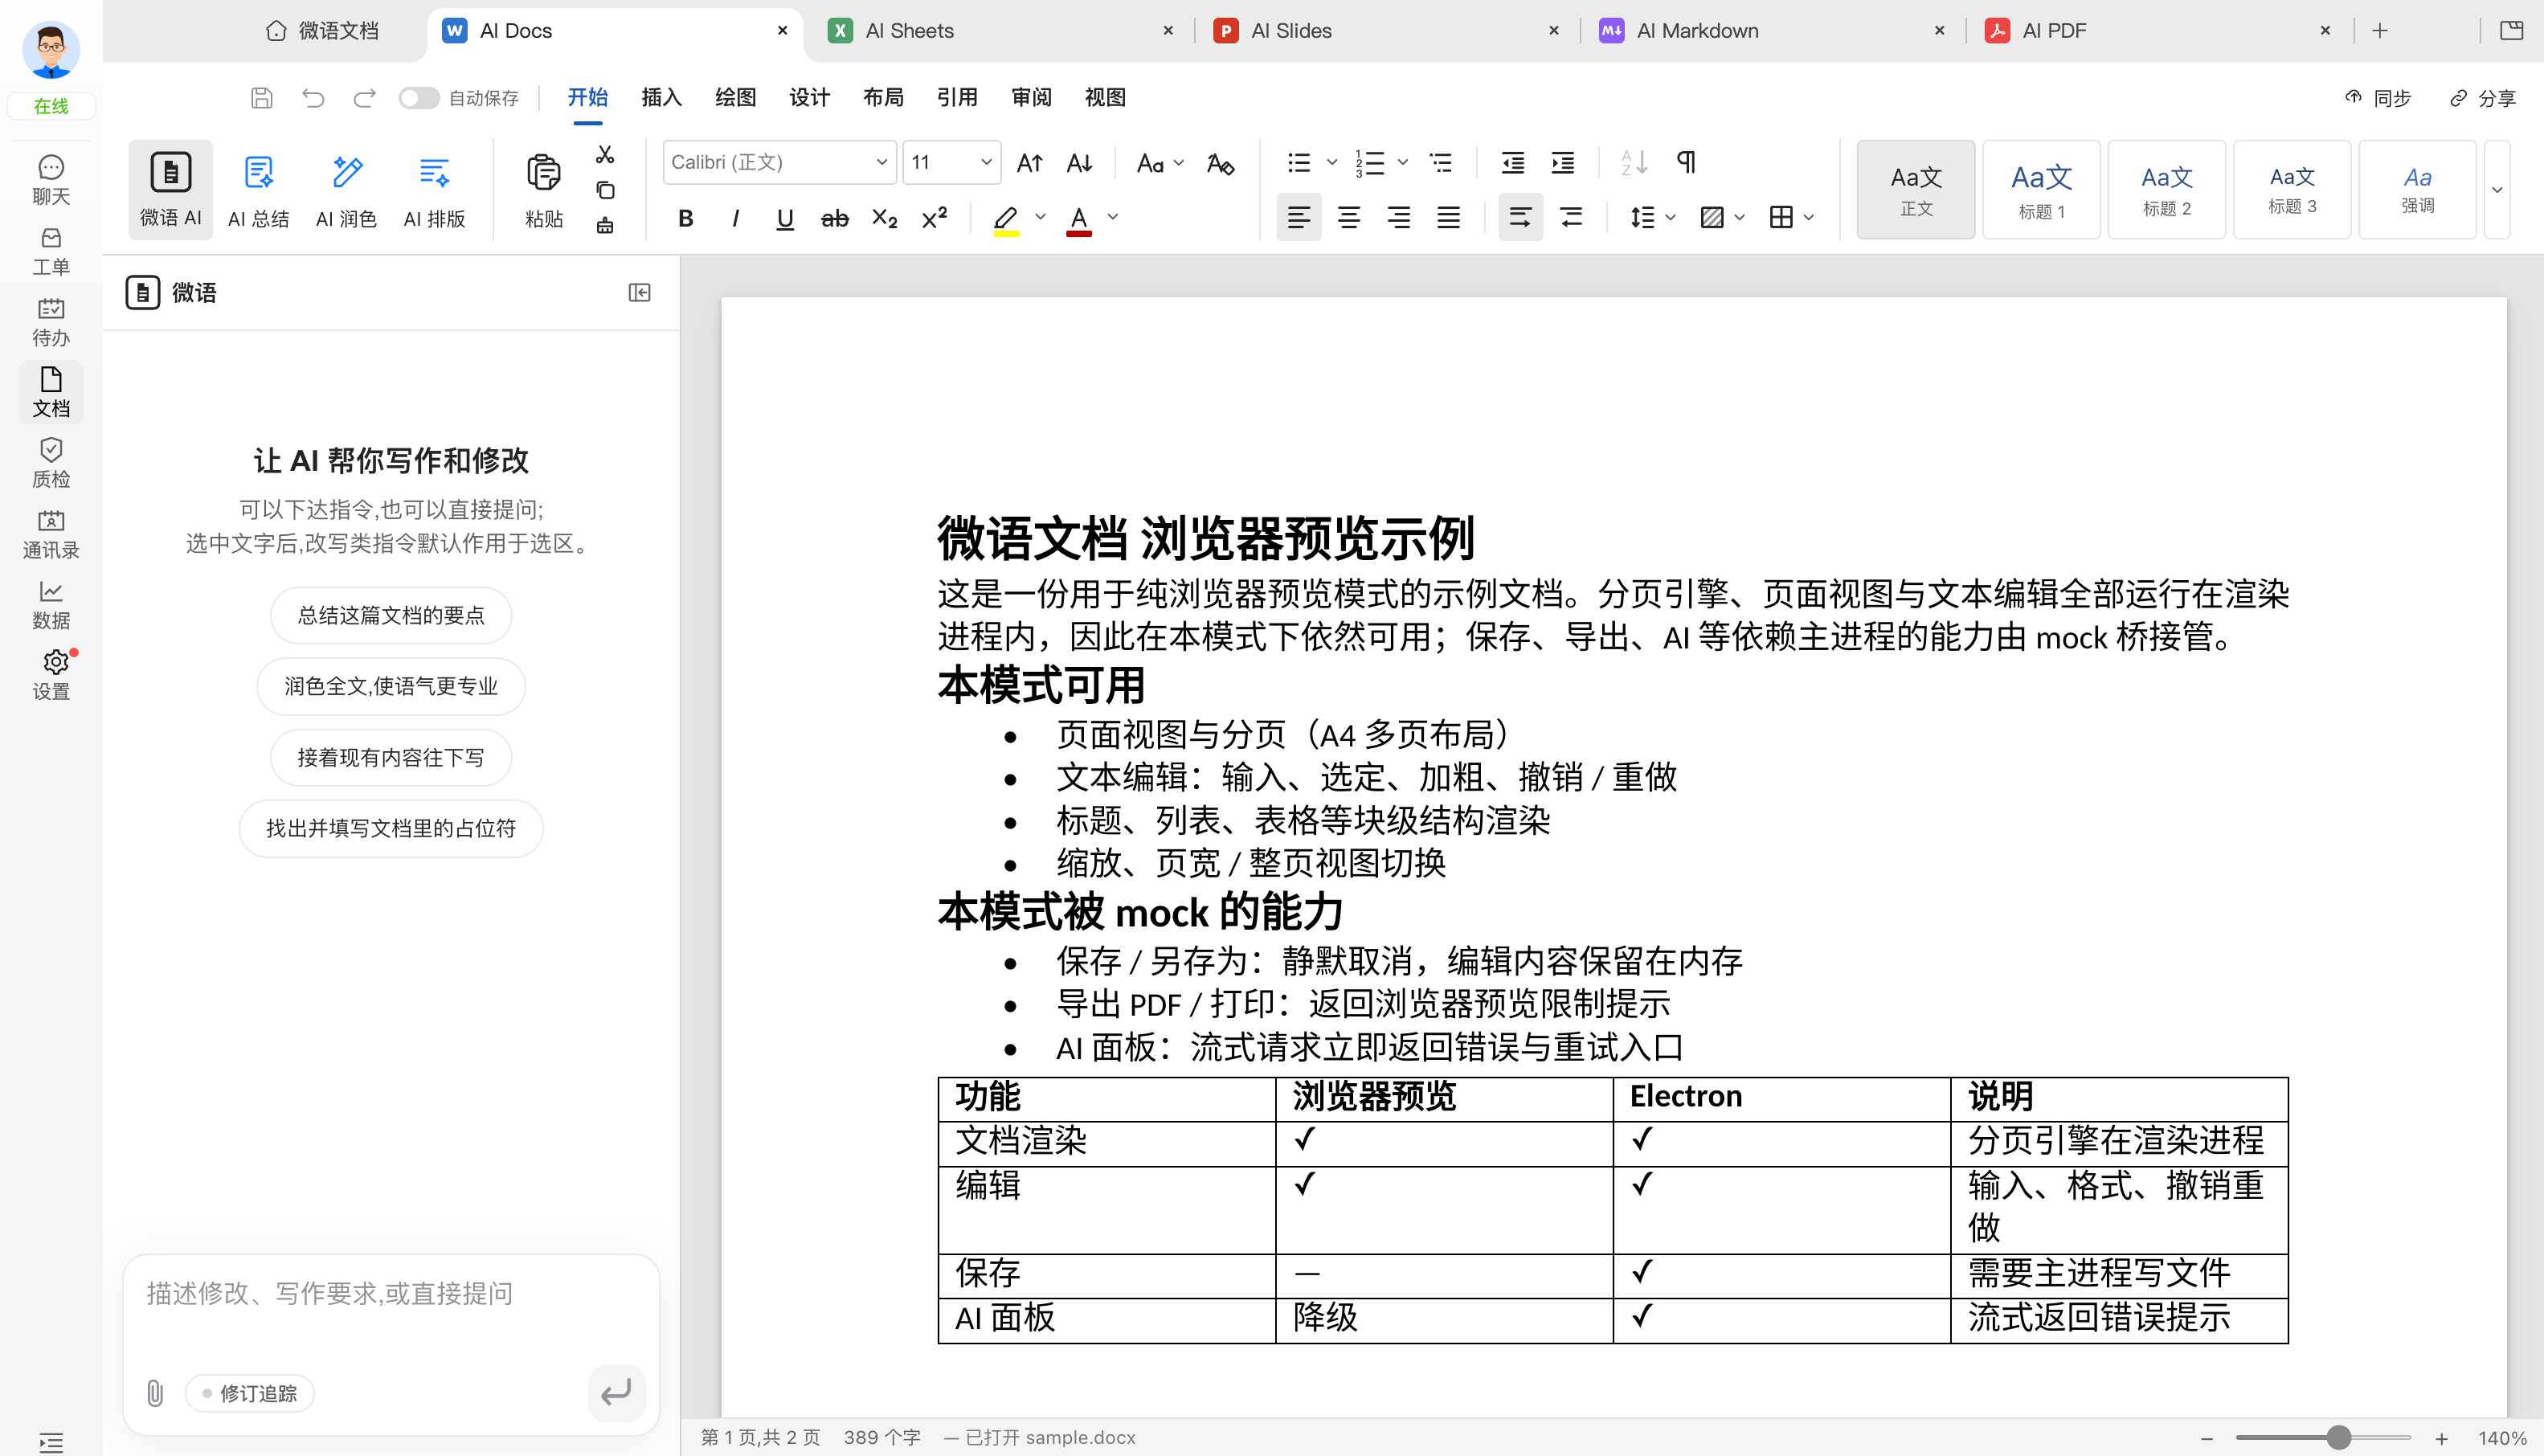Screen dimensions: 2544x1456
Task: Run the AI 总结 summary tool
Action: click(x=258, y=190)
